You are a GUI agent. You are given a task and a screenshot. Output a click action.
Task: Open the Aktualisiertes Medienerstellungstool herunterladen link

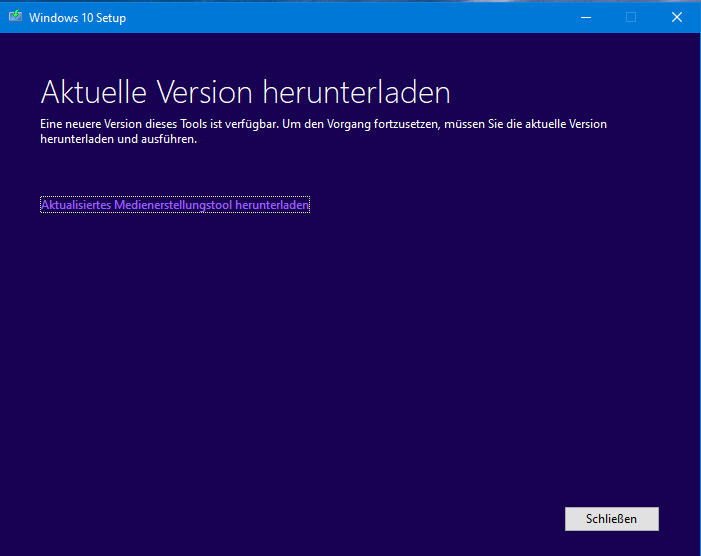click(x=175, y=205)
